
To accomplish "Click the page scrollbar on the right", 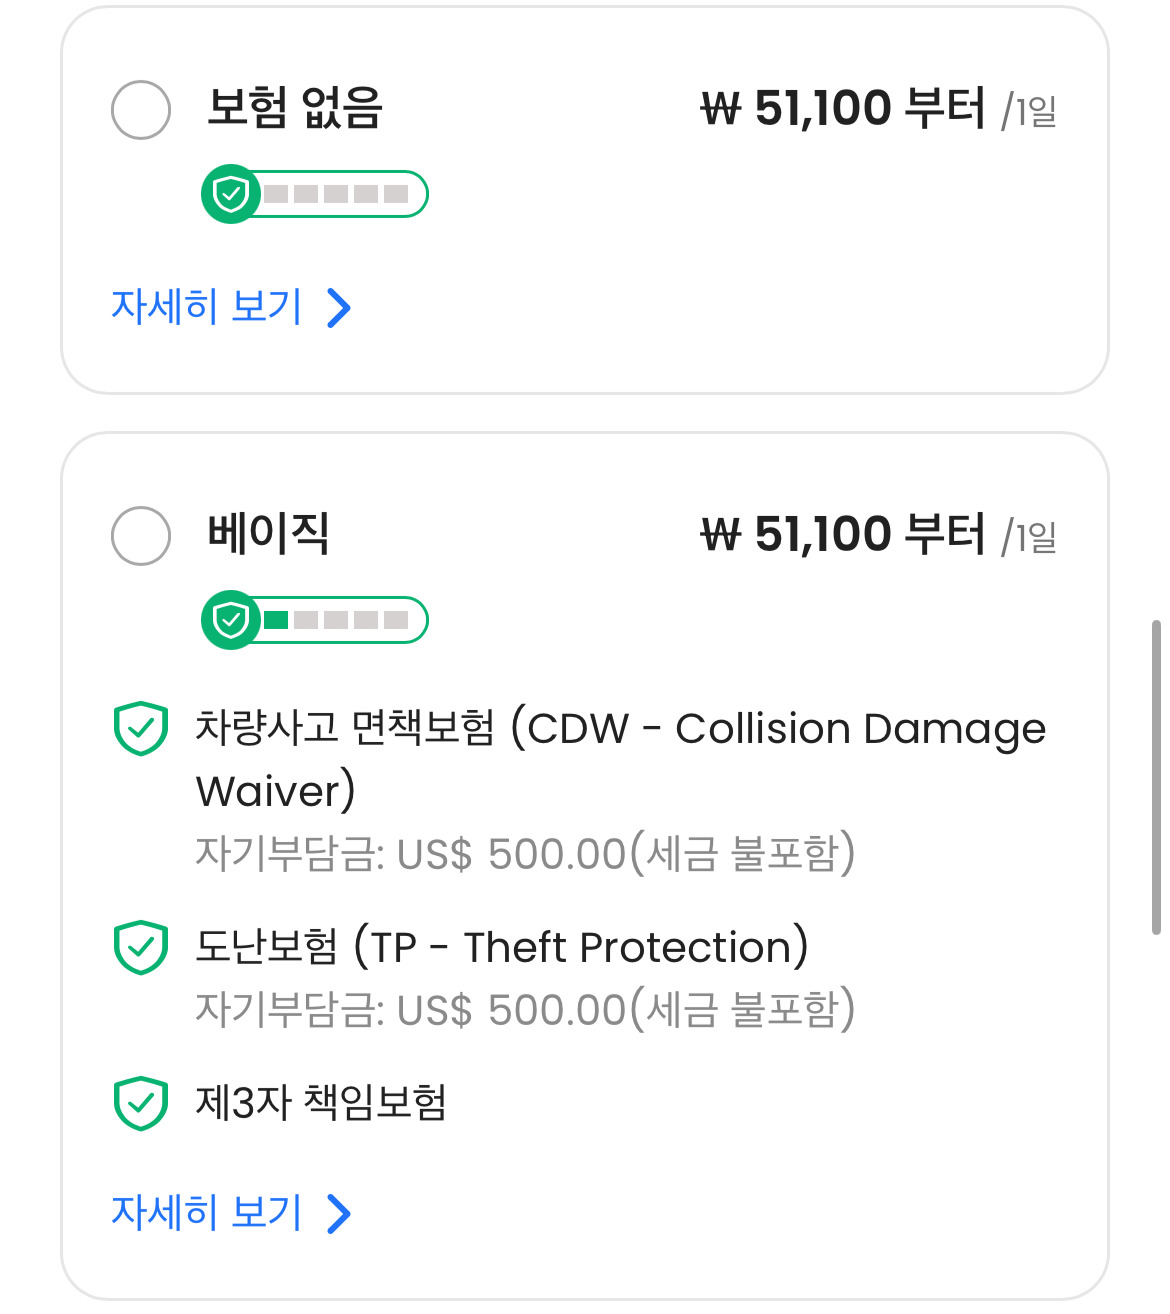I will tap(1156, 777).
